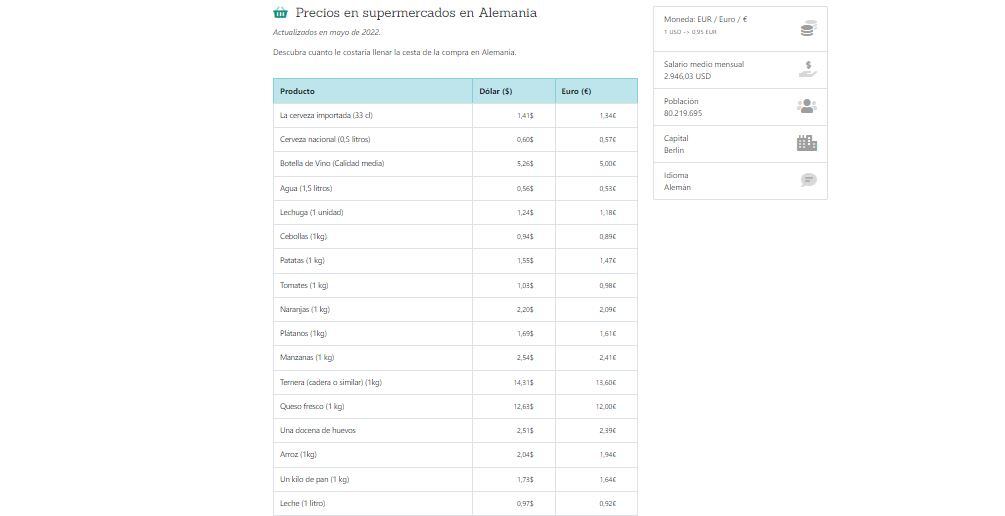Viewport: 1005px width, 516px height.
Task: Click the 12,00€ euro price cell
Action: point(606,407)
